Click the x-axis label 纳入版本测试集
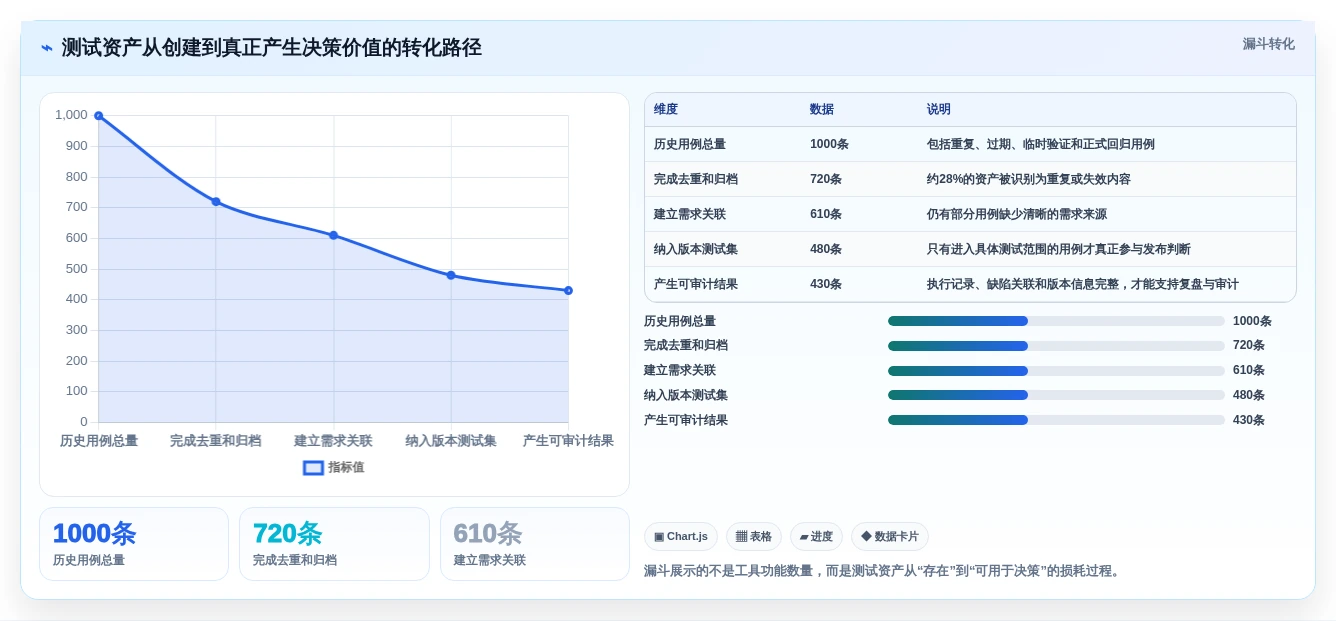 click(x=451, y=441)
